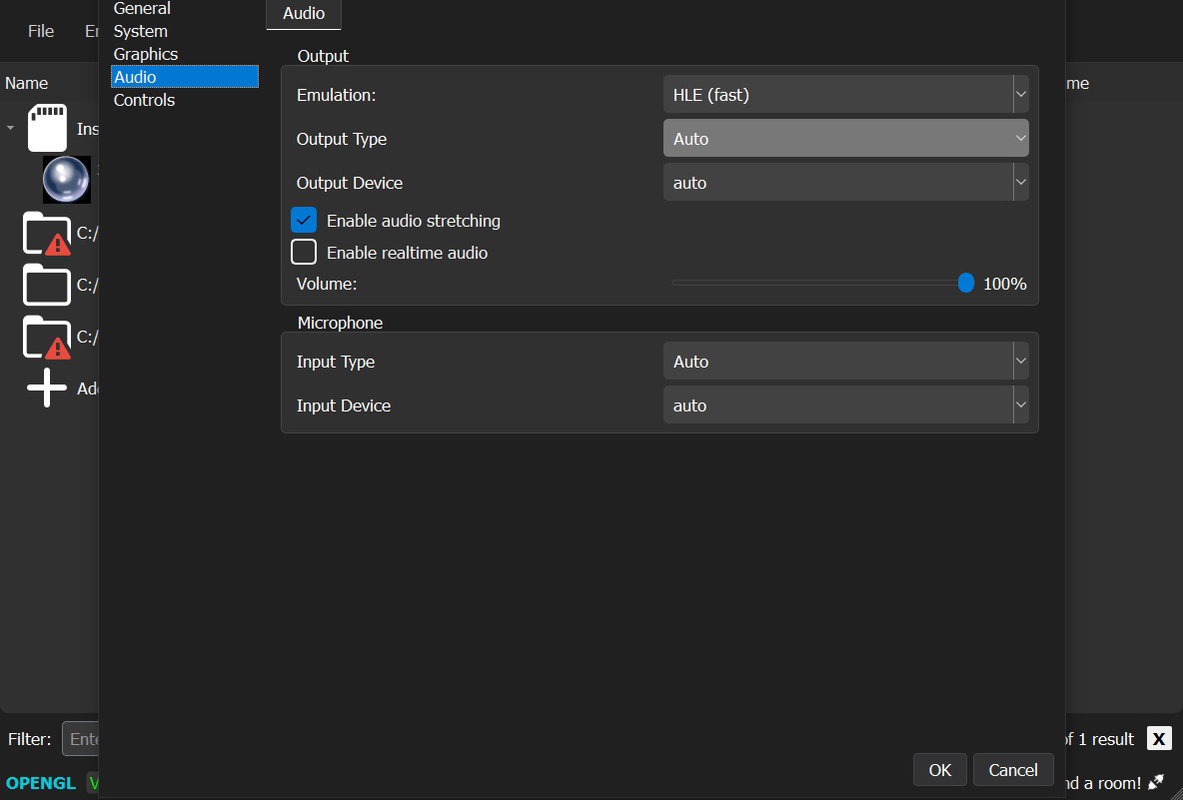Clear filter using the X button
1183x800 pixels.
(x=1160, y=738)
